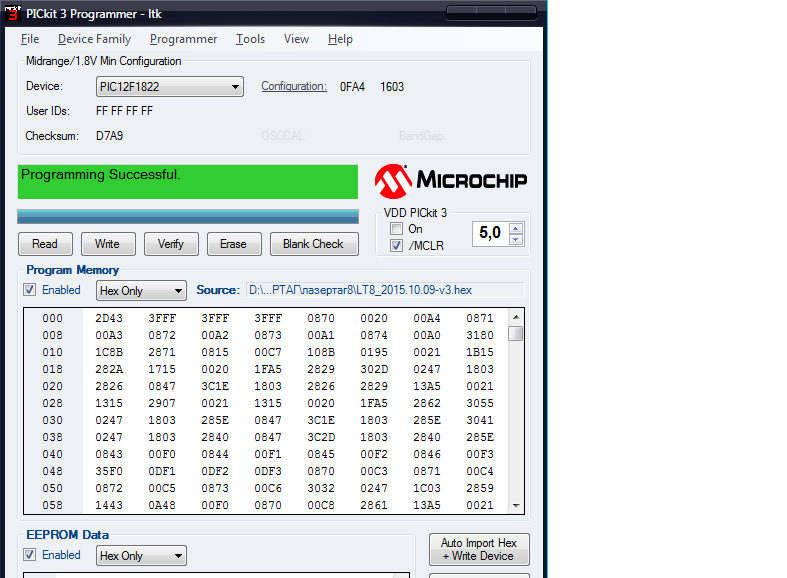Click memory cell 2862 in row 028
787x578 pixels.
tap(427, 403)
